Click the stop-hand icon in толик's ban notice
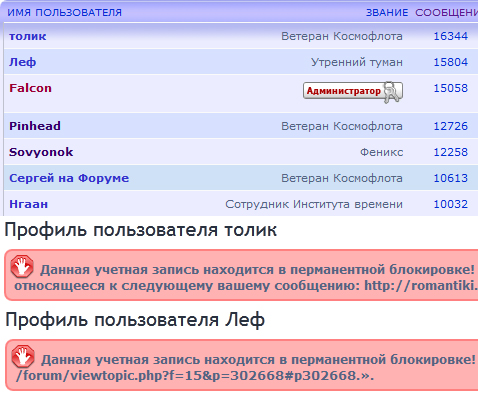 [x=22, y=267]
